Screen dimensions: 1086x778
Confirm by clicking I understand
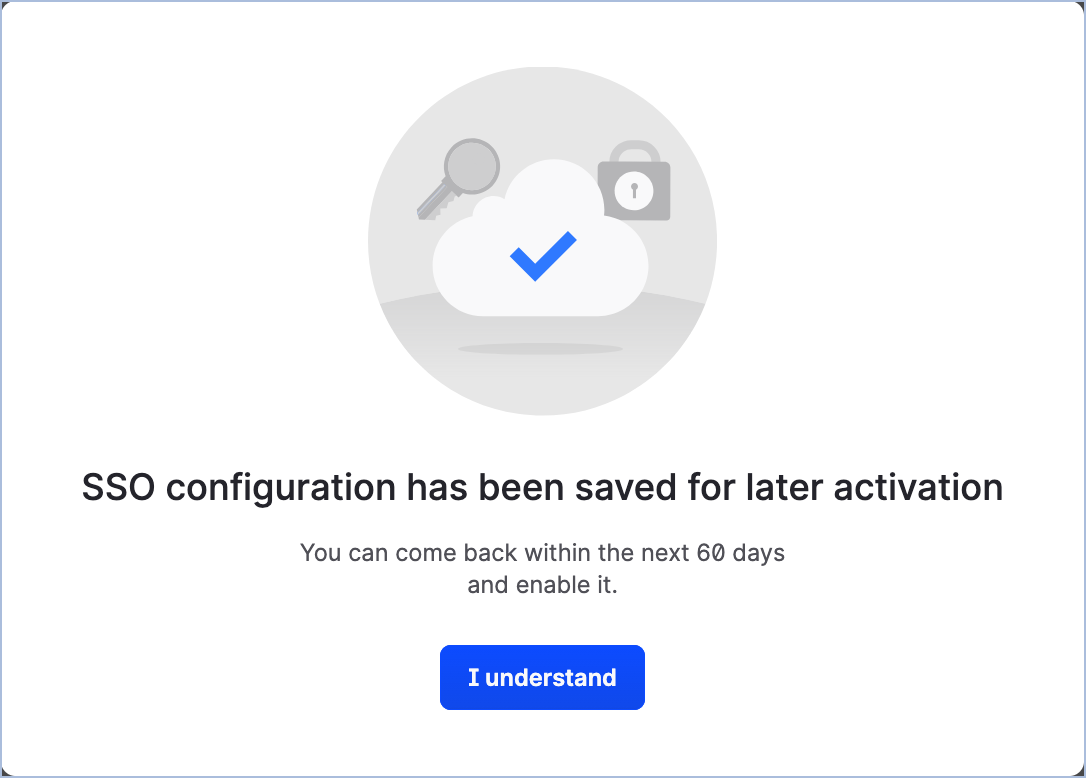pos(542,677)
